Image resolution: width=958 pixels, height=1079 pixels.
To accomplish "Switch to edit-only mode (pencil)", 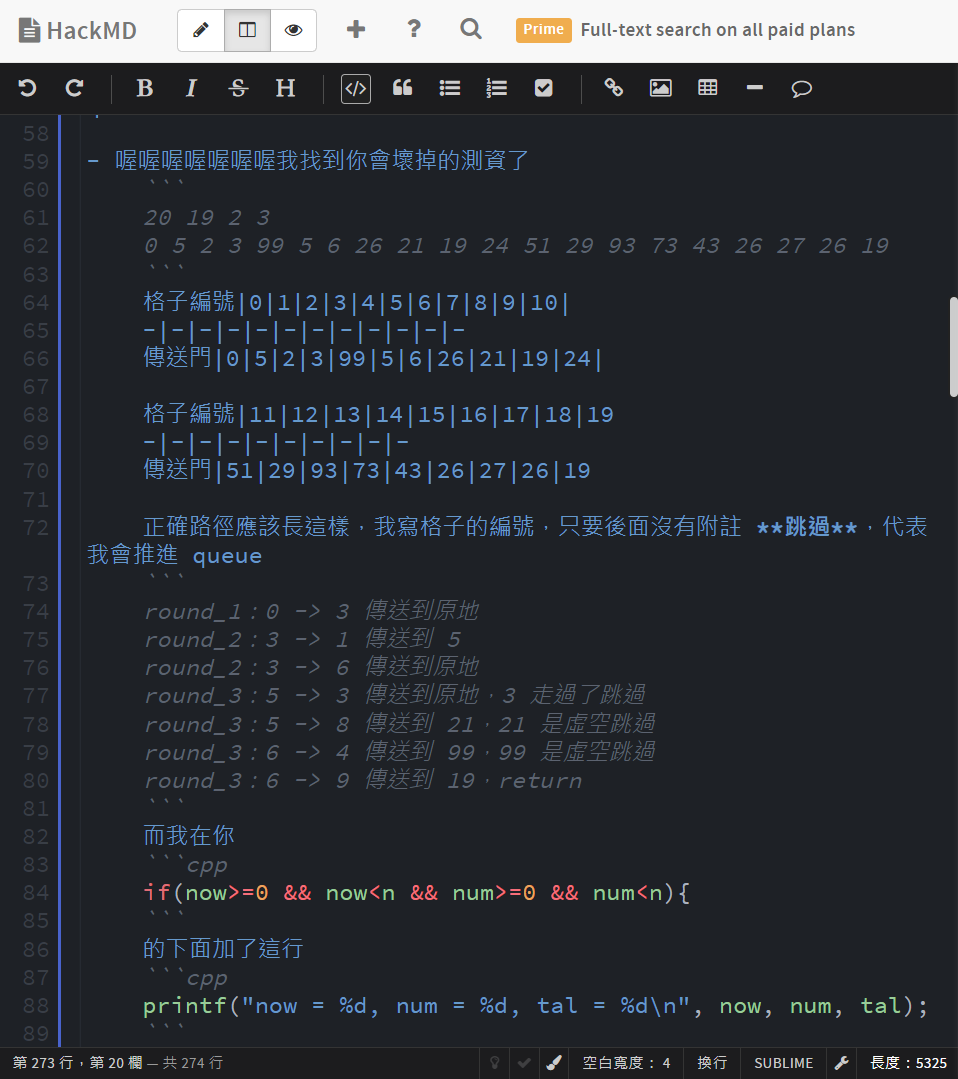I will click(201, 30).
